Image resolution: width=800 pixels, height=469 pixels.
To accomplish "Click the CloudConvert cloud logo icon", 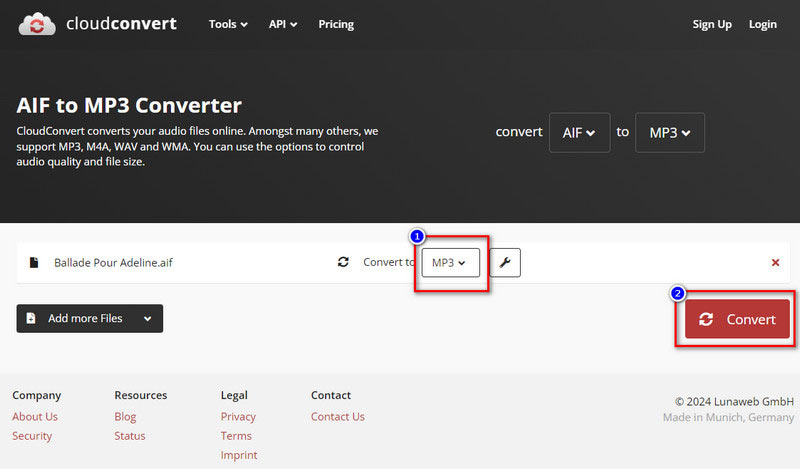I will (x=37, y=24).
